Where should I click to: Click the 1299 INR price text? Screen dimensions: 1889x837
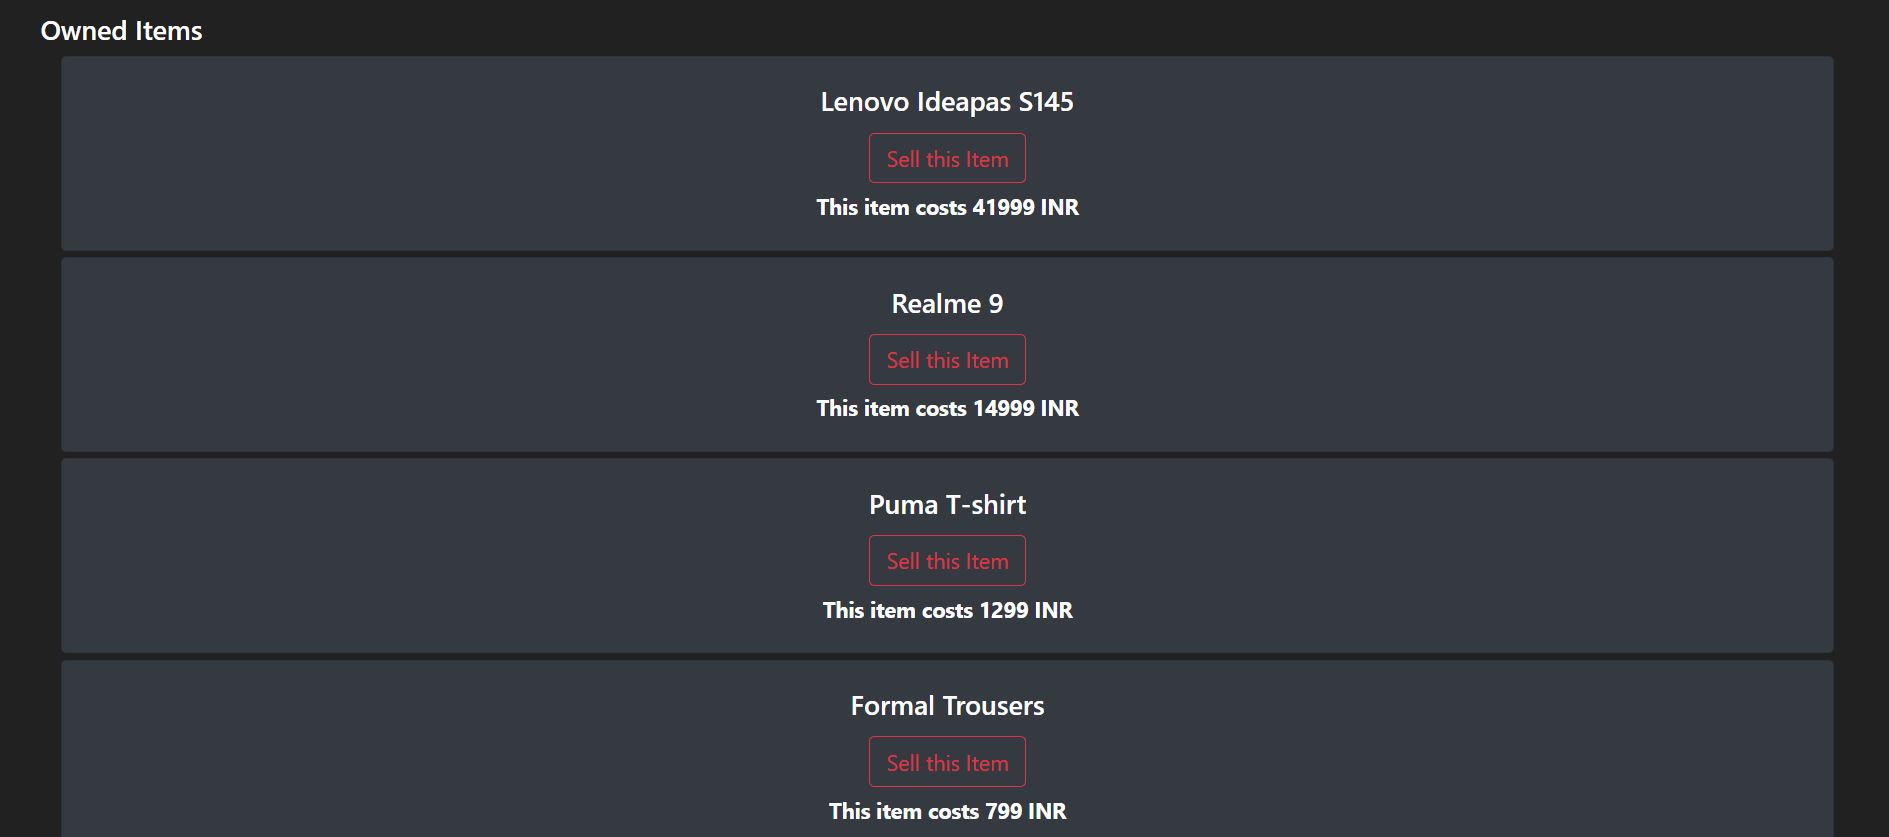click(946, 610)
